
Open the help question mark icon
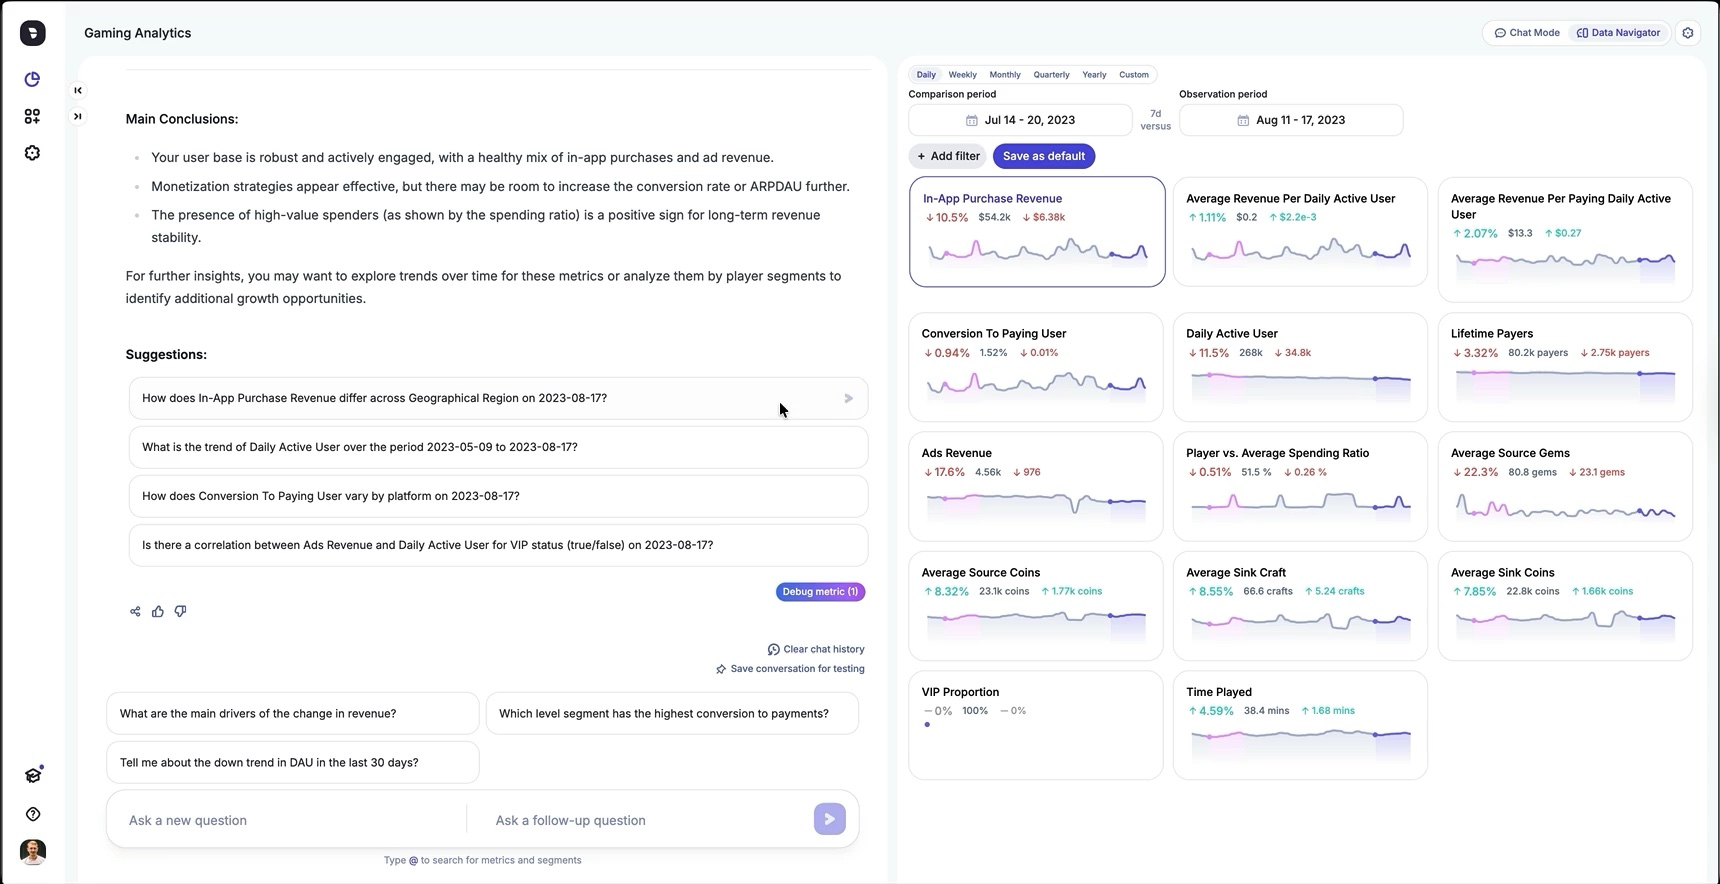[x=33, y=814]
